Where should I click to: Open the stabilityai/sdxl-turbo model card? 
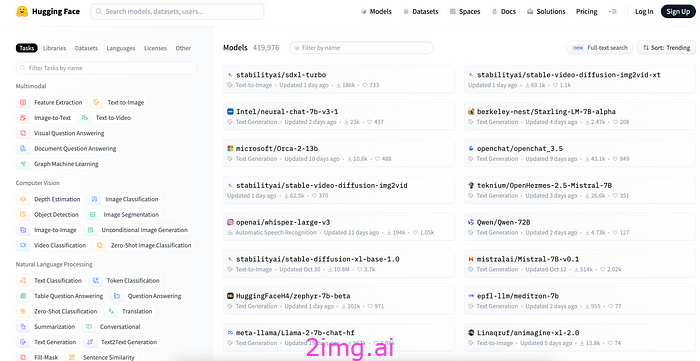(x=339, y=79)
